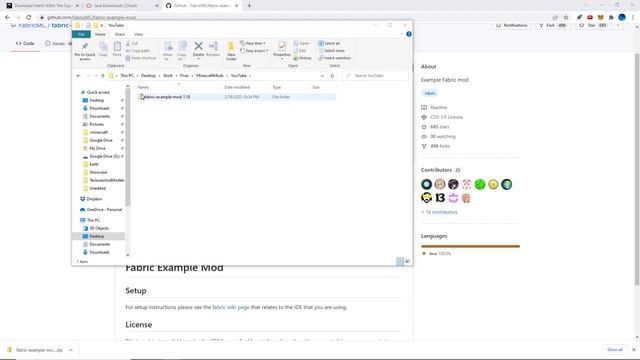The height and width of the screenshot is (360, 640).
Task: Go up one folder level in Explorer
Action: pyautogui.click(x=102, y=76)
